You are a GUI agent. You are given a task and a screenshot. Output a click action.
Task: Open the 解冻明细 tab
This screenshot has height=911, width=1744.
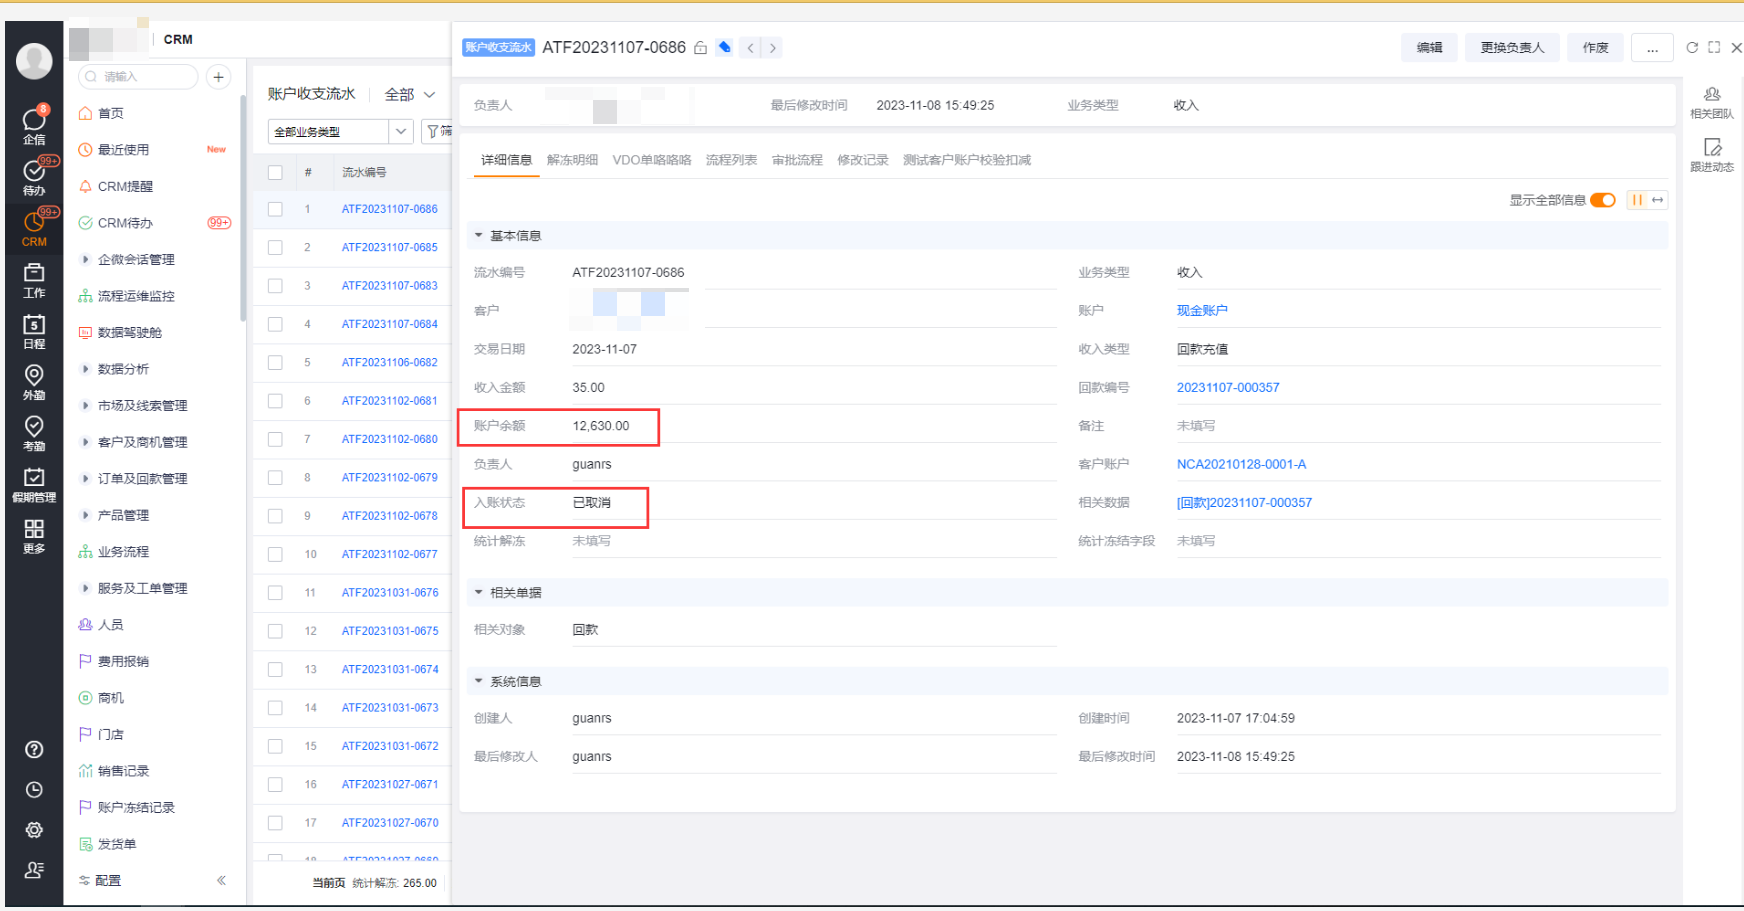pyautogui.click(x=572, y=160)
